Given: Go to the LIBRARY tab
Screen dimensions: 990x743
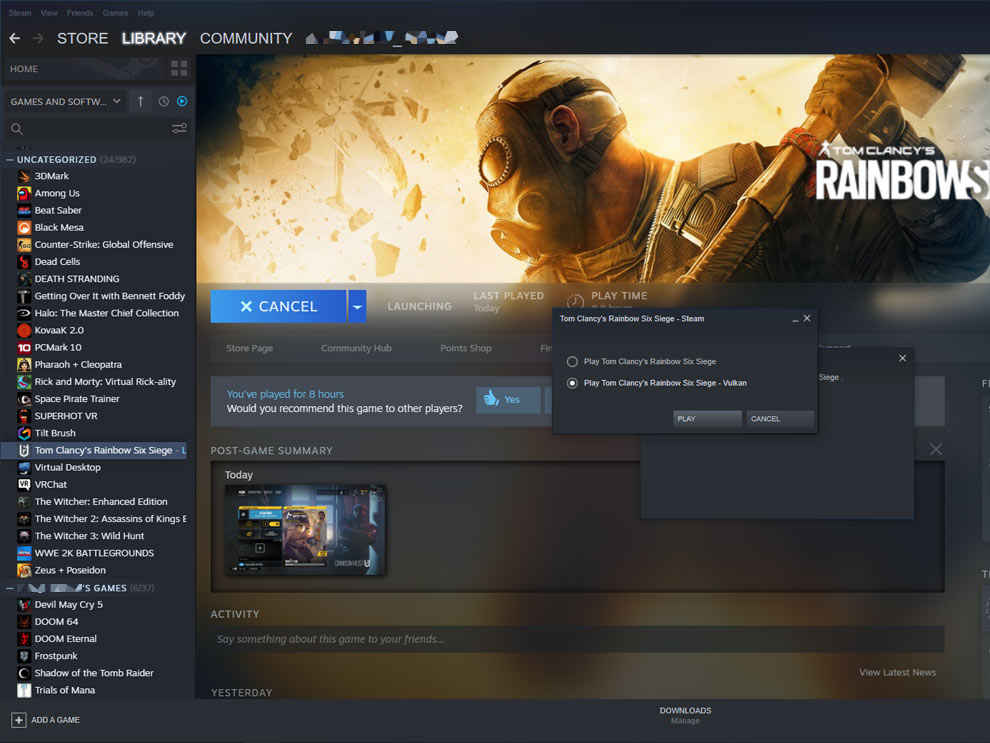Looking at the screenshot, I should tap(153, 39).
